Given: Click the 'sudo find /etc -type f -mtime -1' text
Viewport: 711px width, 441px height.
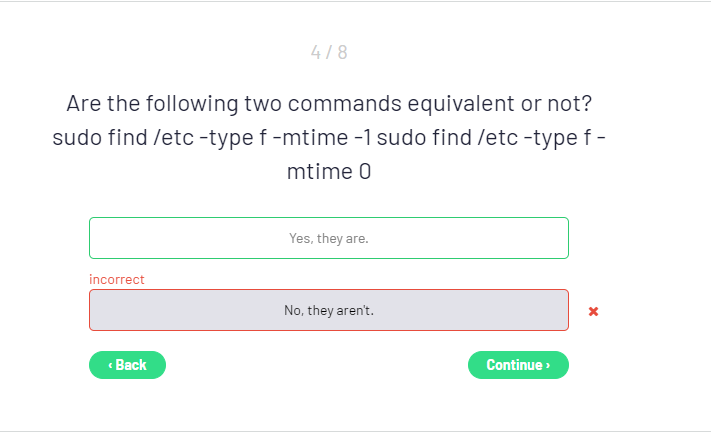Looking at the screenshot, I should pos(212,137).
